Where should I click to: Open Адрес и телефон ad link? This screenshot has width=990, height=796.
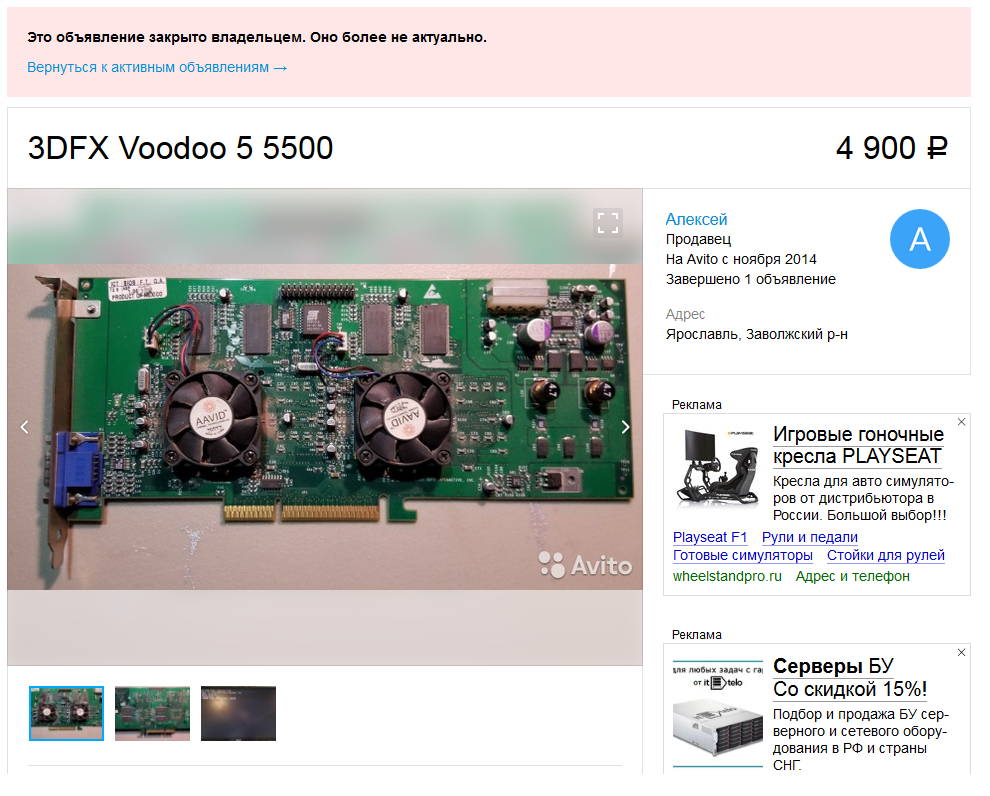click(852, 576)
